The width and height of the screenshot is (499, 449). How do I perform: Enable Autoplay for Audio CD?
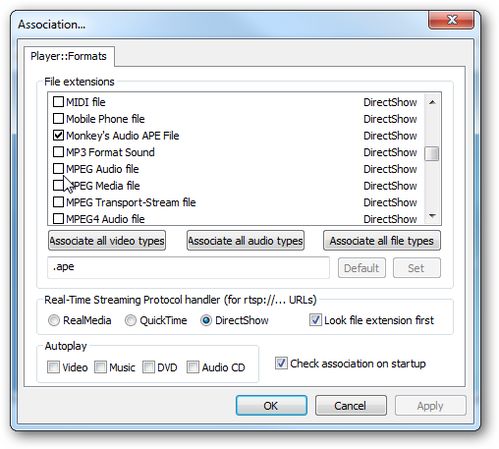pos(193,367)
